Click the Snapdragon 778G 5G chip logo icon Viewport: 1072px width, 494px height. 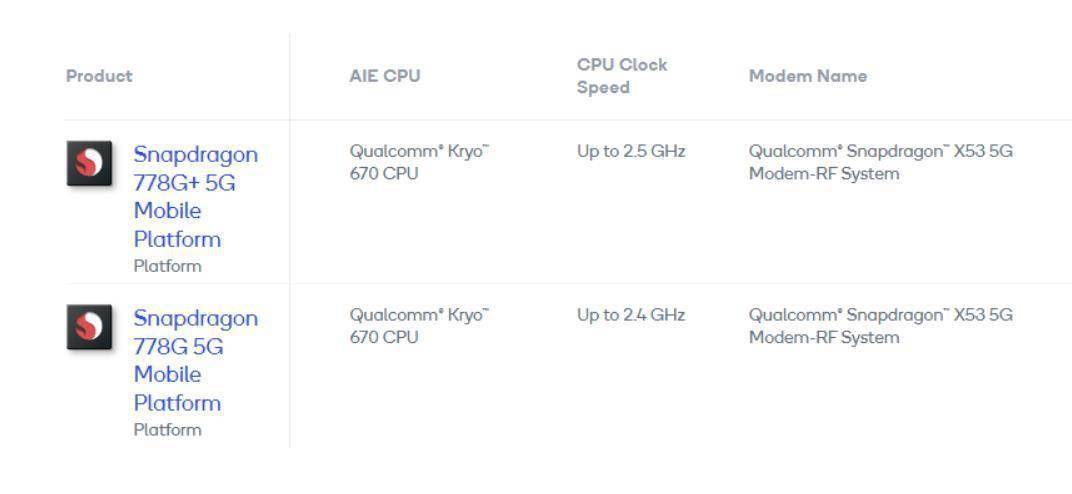pos(89,327)
